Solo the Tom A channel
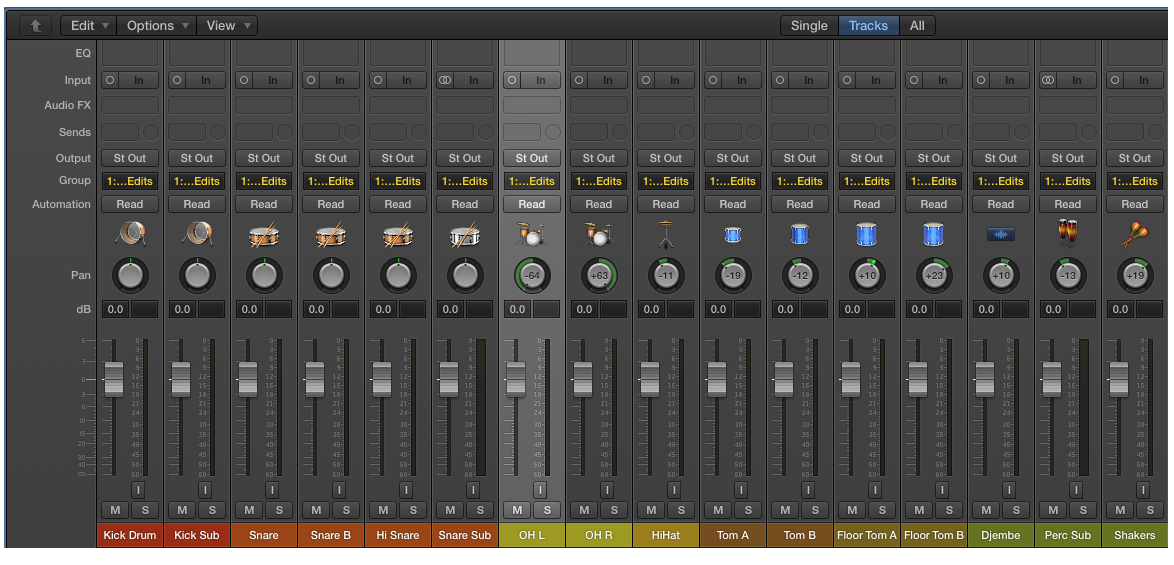The height and width of the screenshot is (565, 1174). tap(748, 510)
